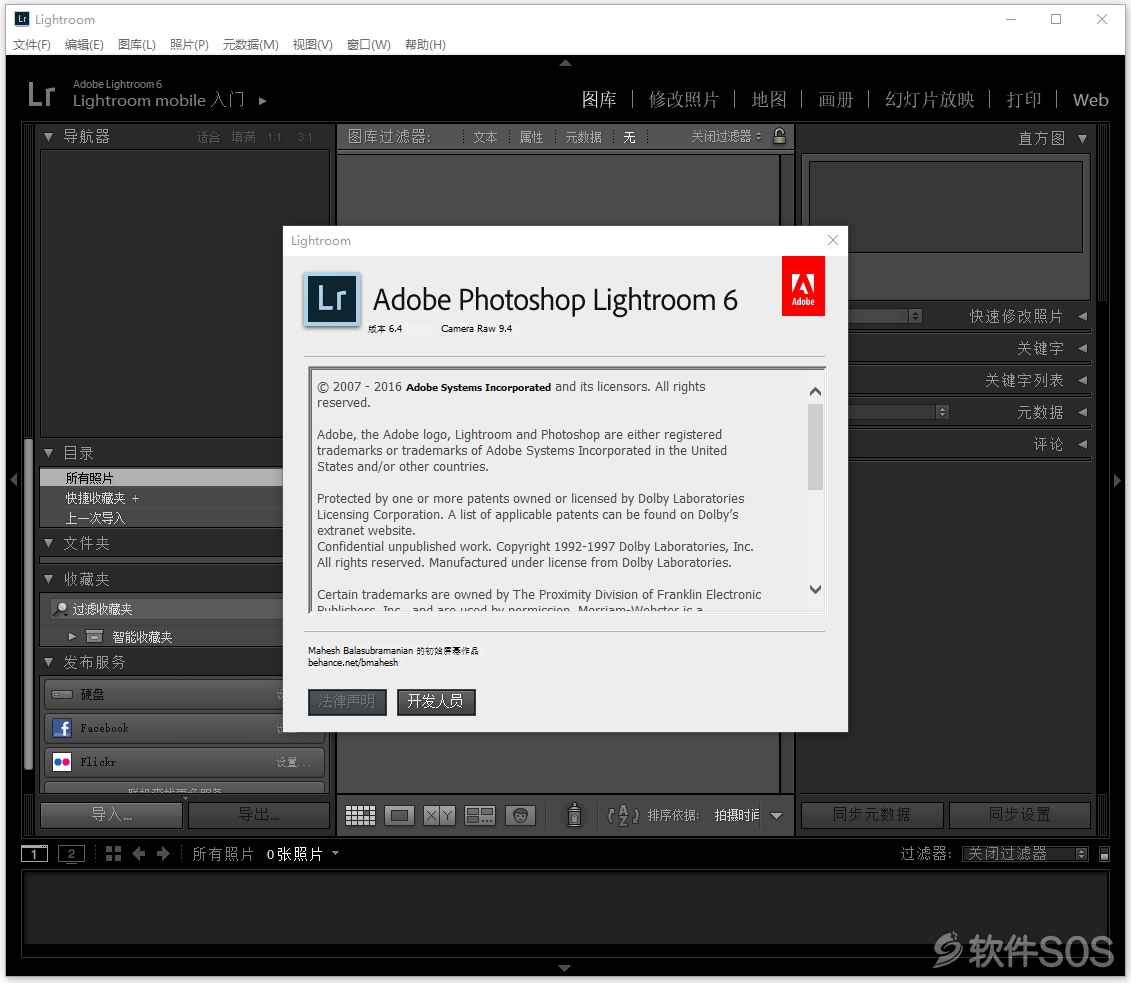Enable Text library filter
Viewport: 1131px width, 983px height.
[485, 137]
